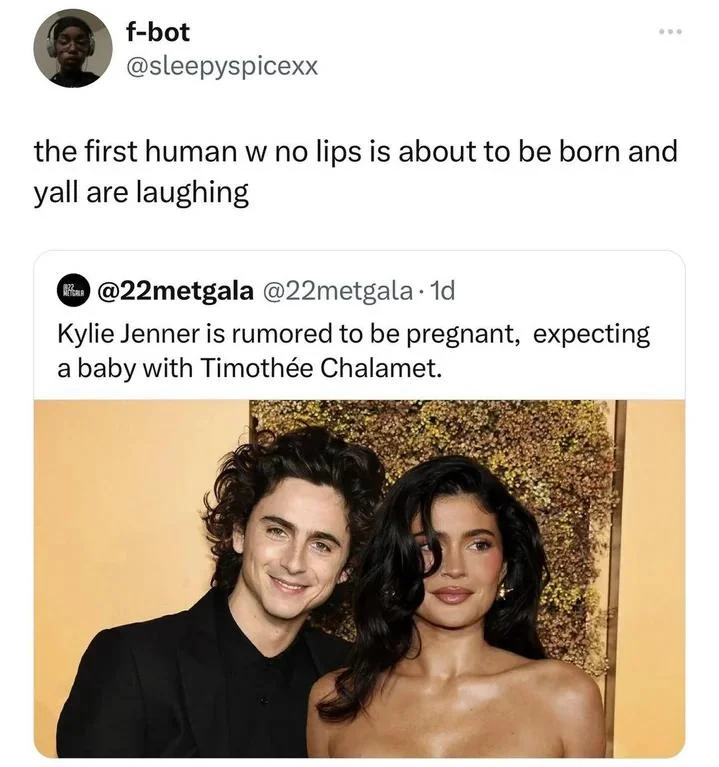Screen dimensions: 719x767
Task: Click the 22metgala account logo avatar
Action: (73, 292)
